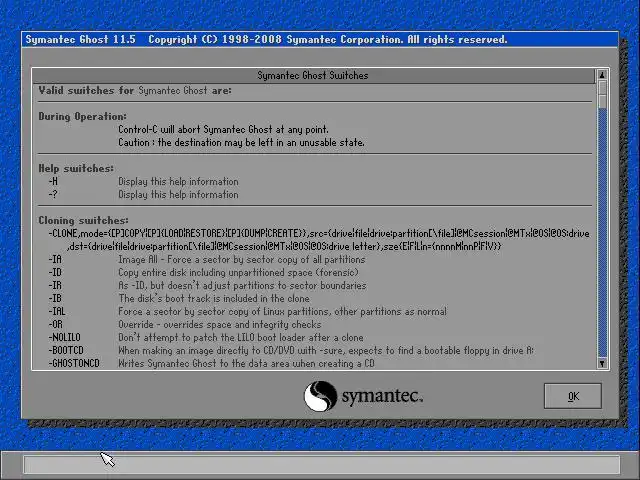Viewport: 640px width, 480px height.
Task: Click the -CLONE,mode= syntax line
Action: tap(319, 233)
